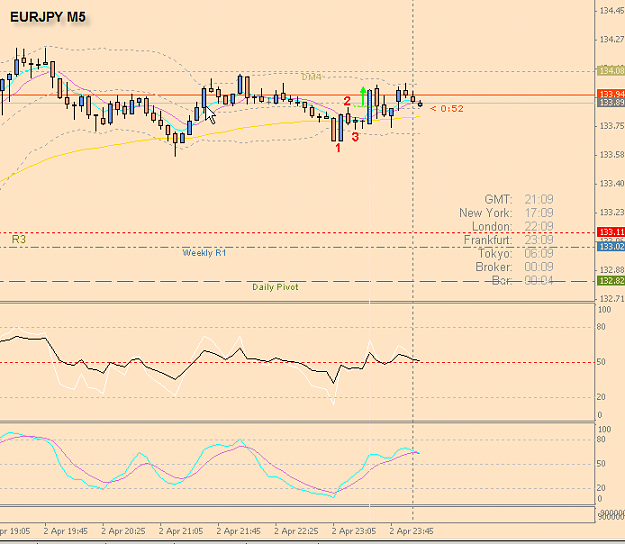Click the 133.23 price axis value
This screenshot has height=544, width=625.
pos(612,212)
